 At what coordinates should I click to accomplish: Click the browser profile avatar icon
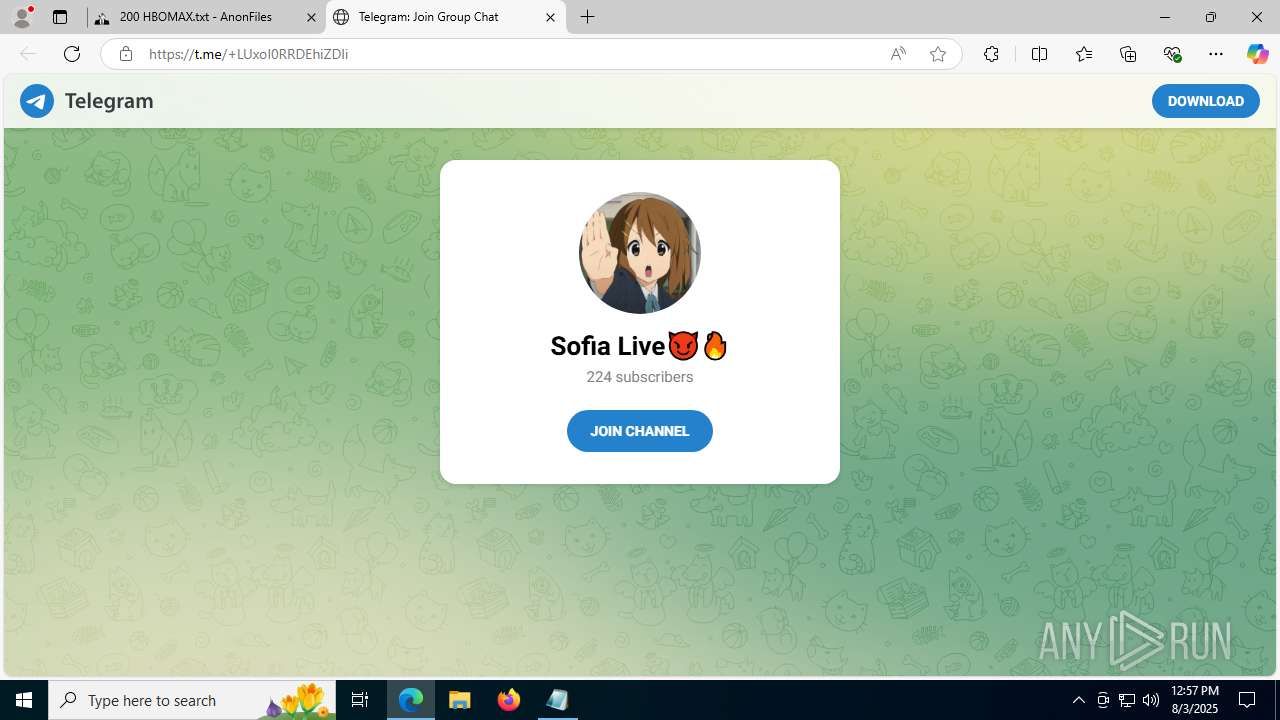pos(22,17)
